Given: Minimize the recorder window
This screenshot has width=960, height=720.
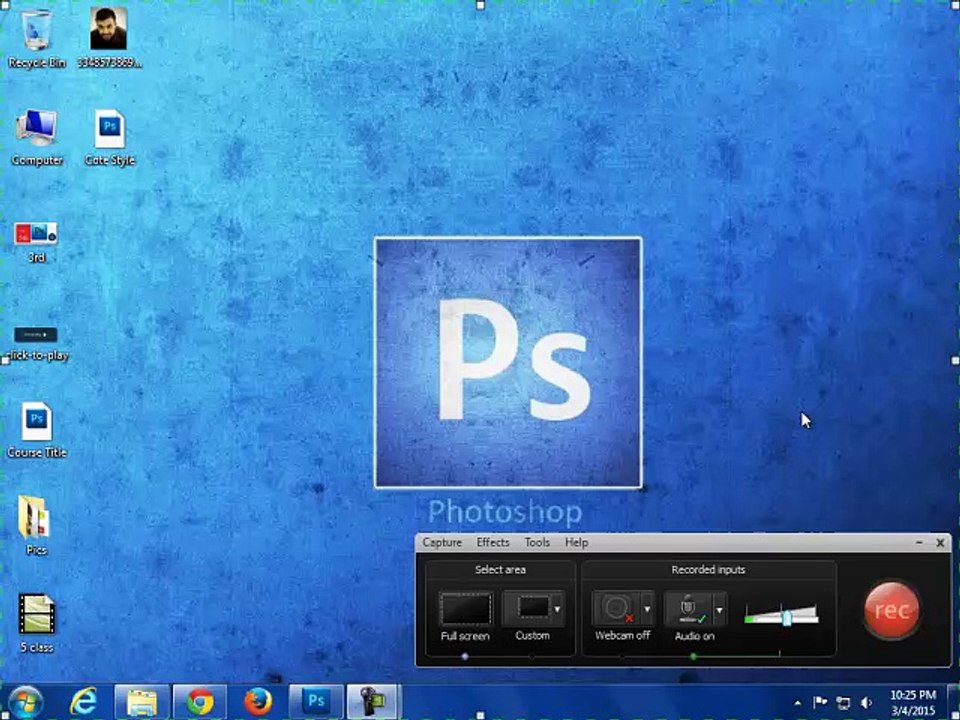Looking at the screenshot, I should (x=919, y=542).
